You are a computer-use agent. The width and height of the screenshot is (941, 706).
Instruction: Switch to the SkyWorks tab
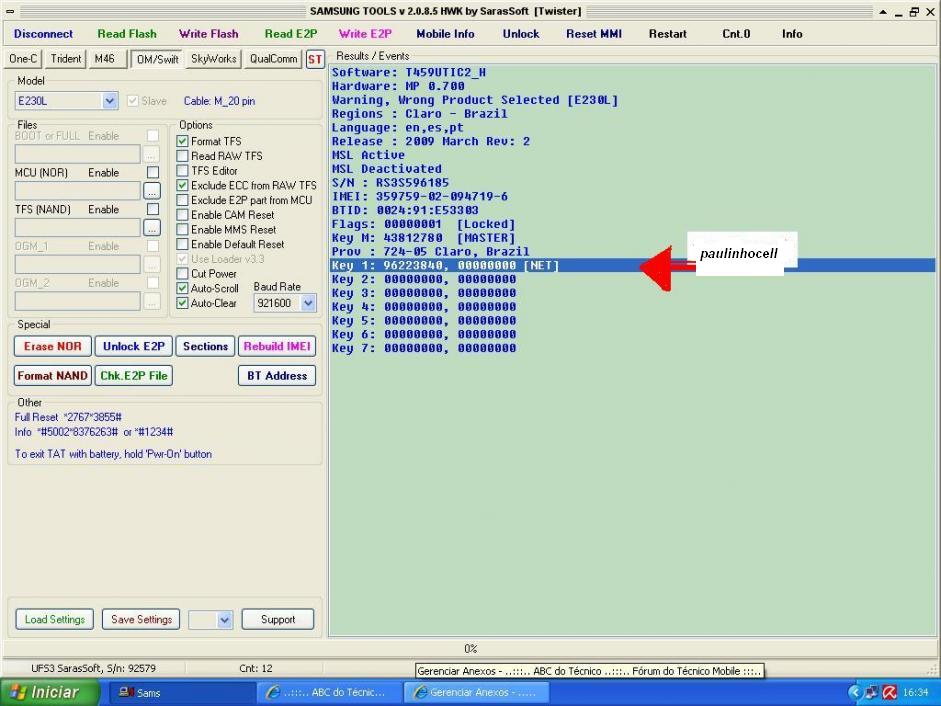[x=214, y=59]
